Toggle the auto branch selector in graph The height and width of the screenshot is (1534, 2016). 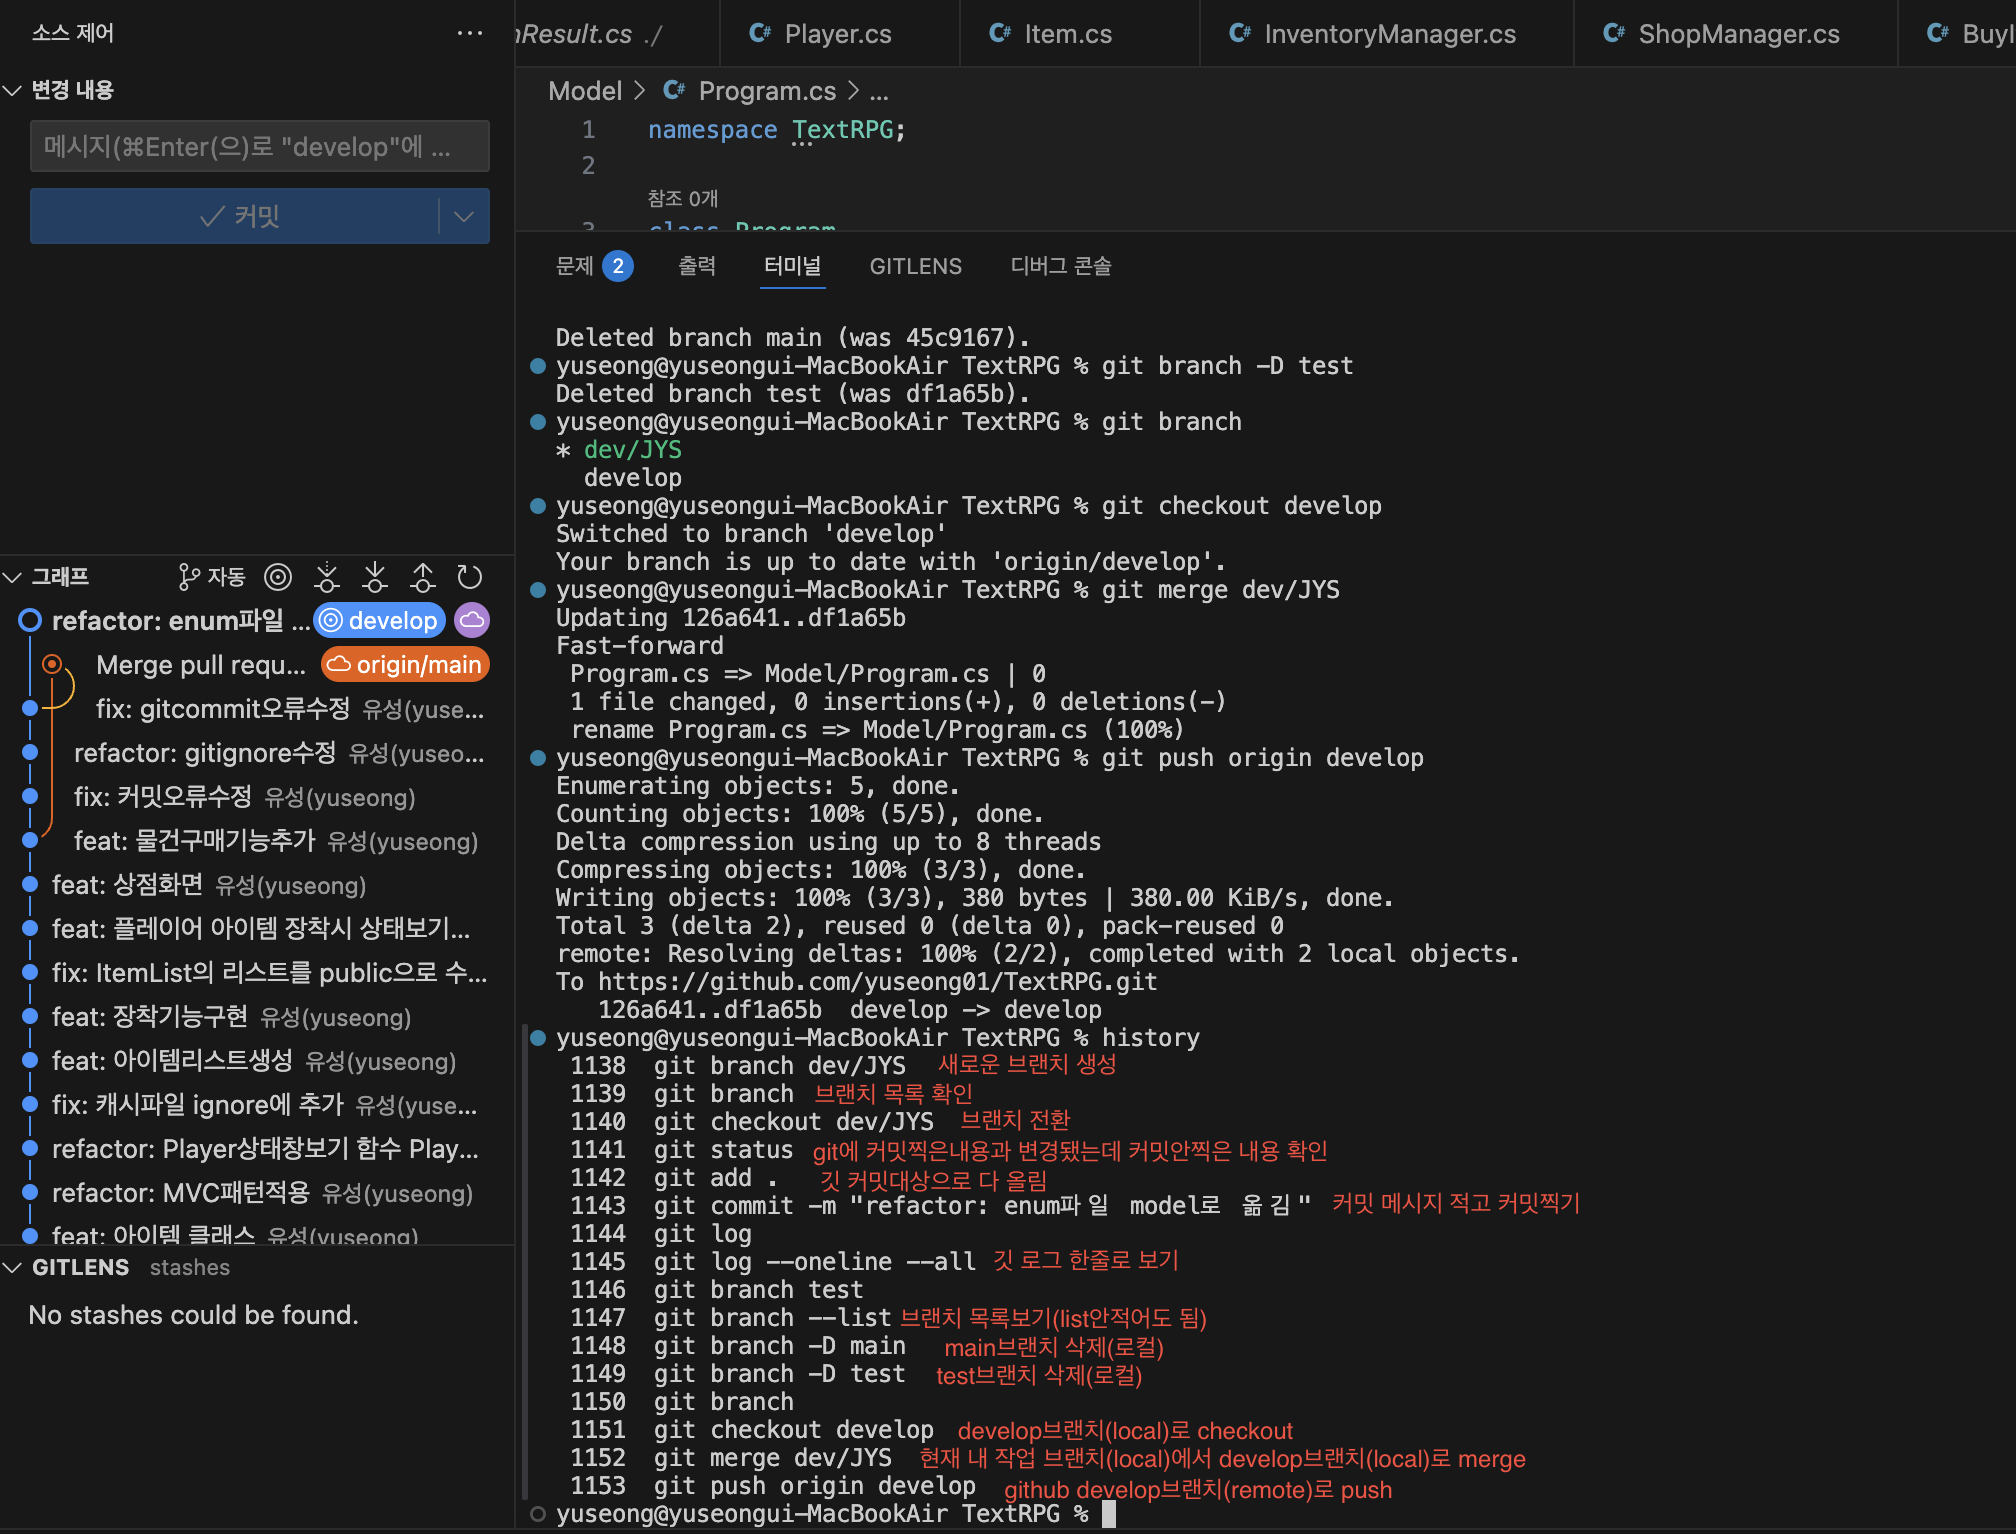[212, 577]
